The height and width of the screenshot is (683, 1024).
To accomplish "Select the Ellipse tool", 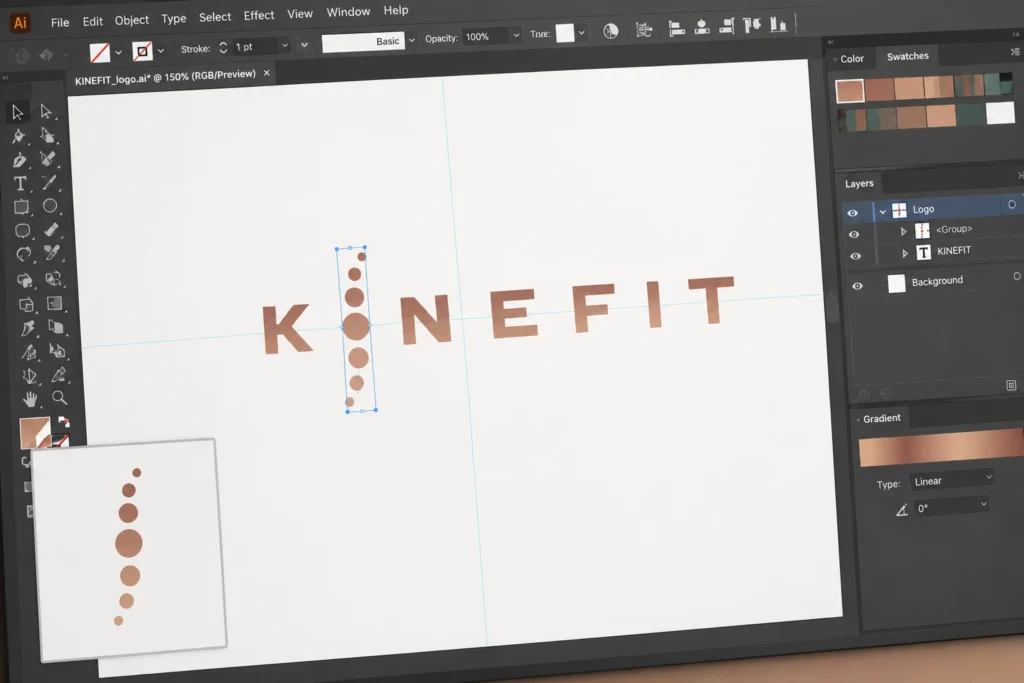I will pyautogui.click(x=50, y=206).
